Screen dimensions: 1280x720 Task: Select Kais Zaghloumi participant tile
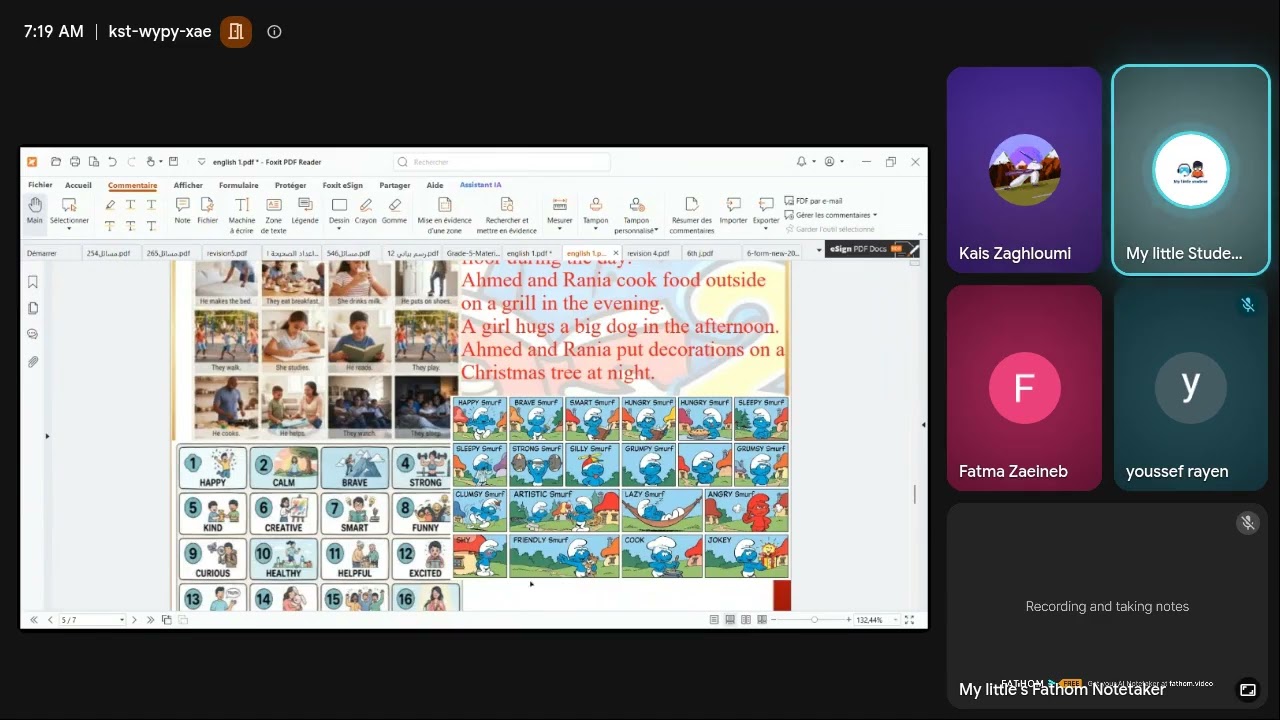point(1024,170)
